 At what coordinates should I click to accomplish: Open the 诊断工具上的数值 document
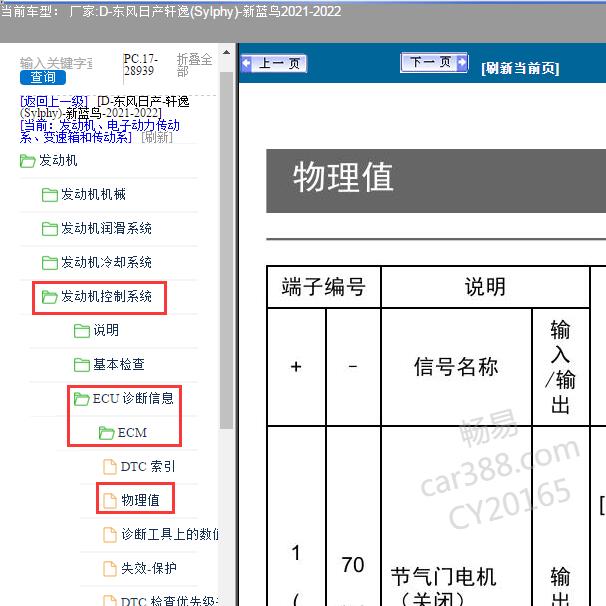169,535
